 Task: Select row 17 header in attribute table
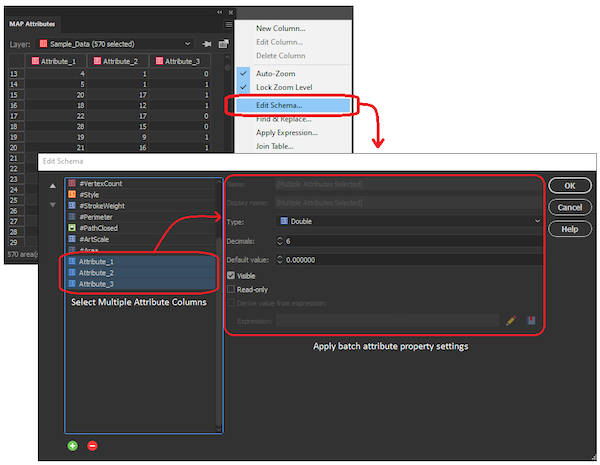pyautogui.click(x=16, y=116)
